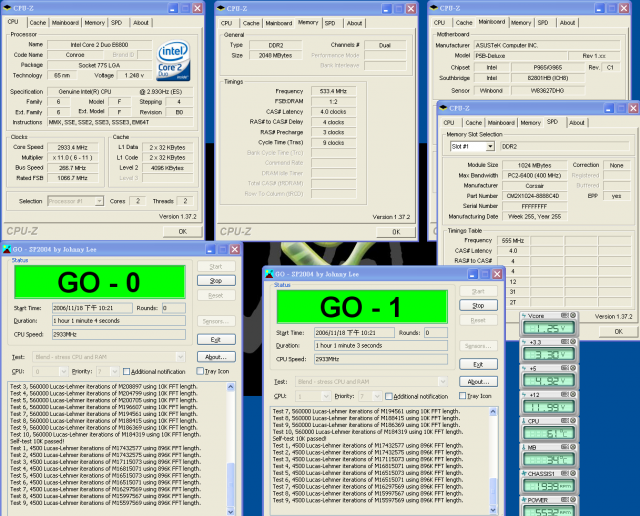Viewport: 640px width, 516px height.
Task: Open the Priority dropdown in GO - 1 window
Action: coord(377,396)
